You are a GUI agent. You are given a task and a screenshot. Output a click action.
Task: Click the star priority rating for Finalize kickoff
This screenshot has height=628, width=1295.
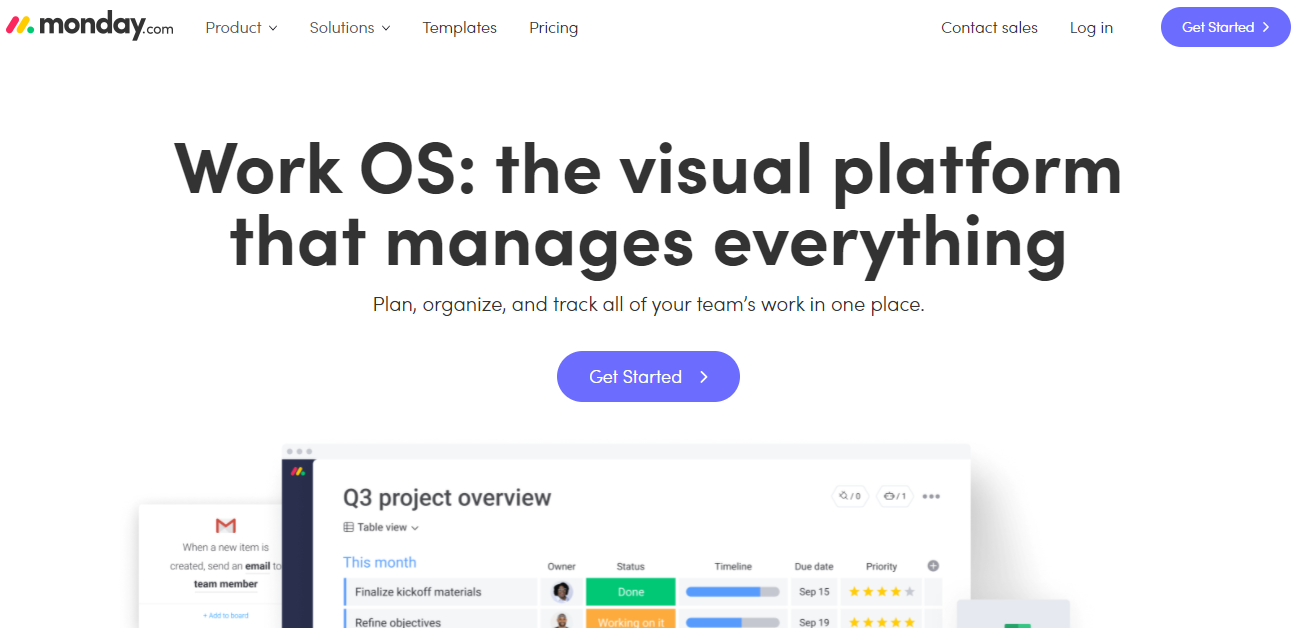pos(881,592)
